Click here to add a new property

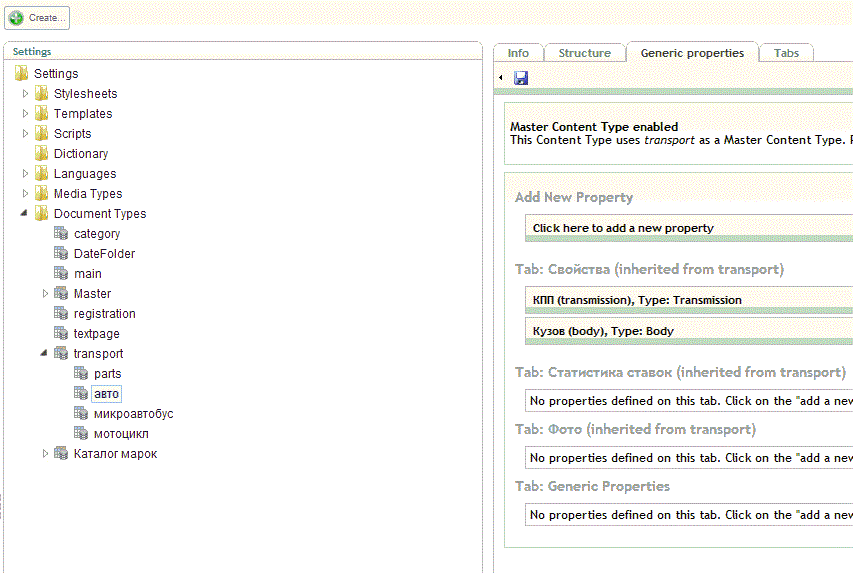coord(623,228)
